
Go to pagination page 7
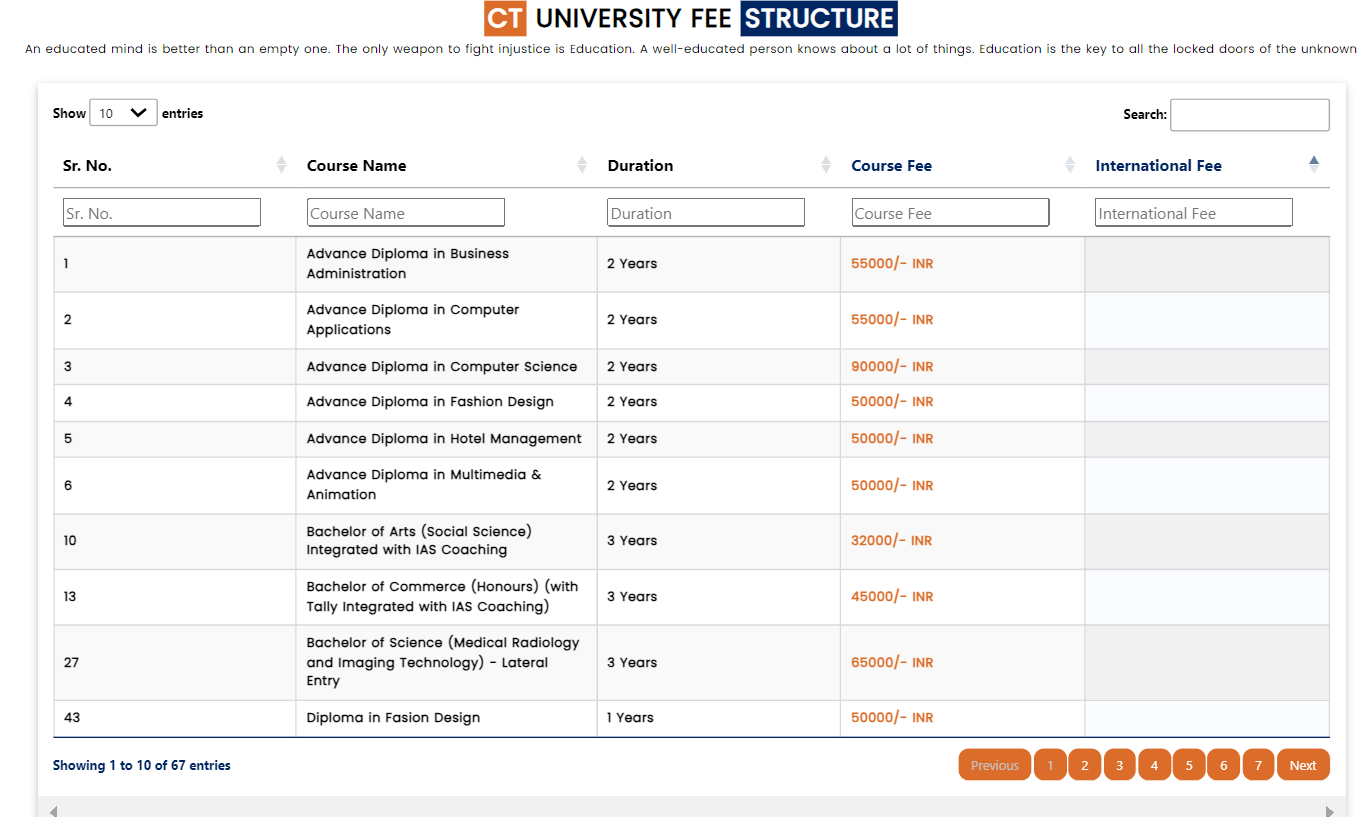pos(1258,765)
